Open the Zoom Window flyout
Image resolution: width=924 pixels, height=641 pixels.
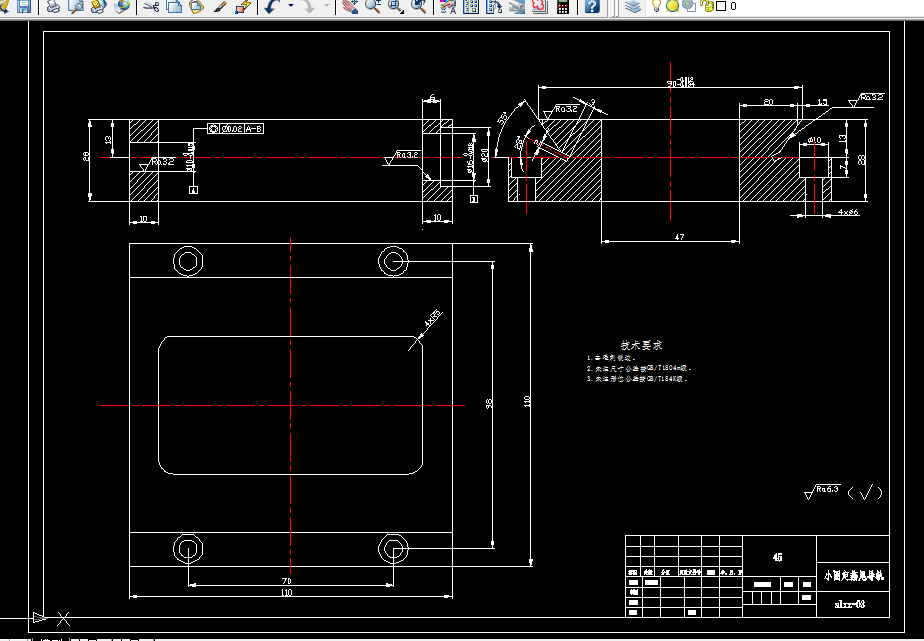396,6
